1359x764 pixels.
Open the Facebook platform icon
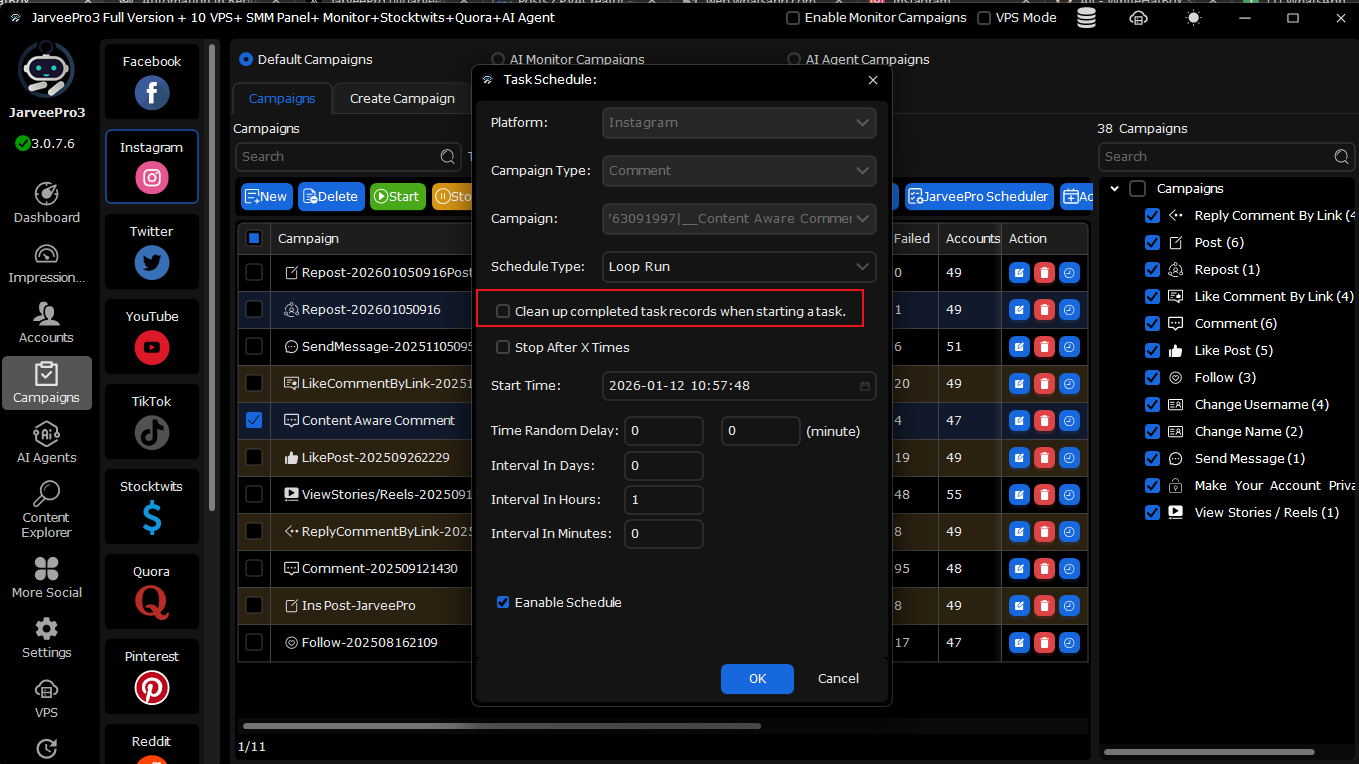click(x=152, y=93)
